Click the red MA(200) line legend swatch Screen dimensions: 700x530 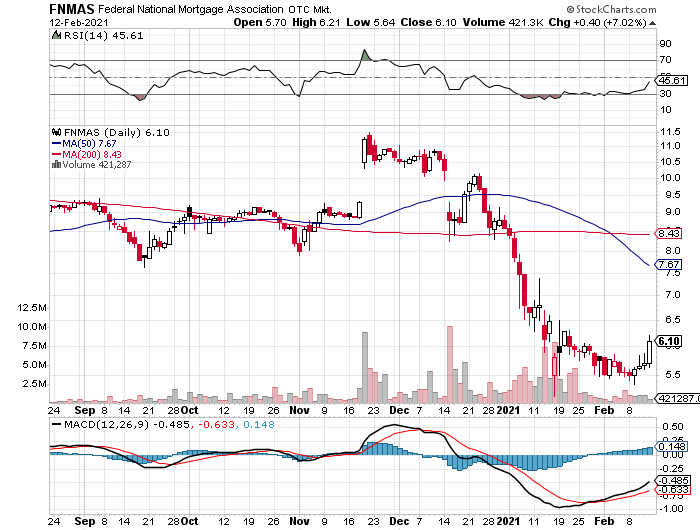click(x=56, y=154)
